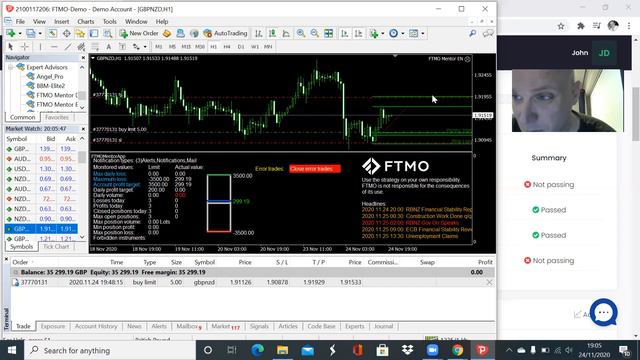Open the Tools menu
Screen dimensions: 640x360
pos(109,22)
